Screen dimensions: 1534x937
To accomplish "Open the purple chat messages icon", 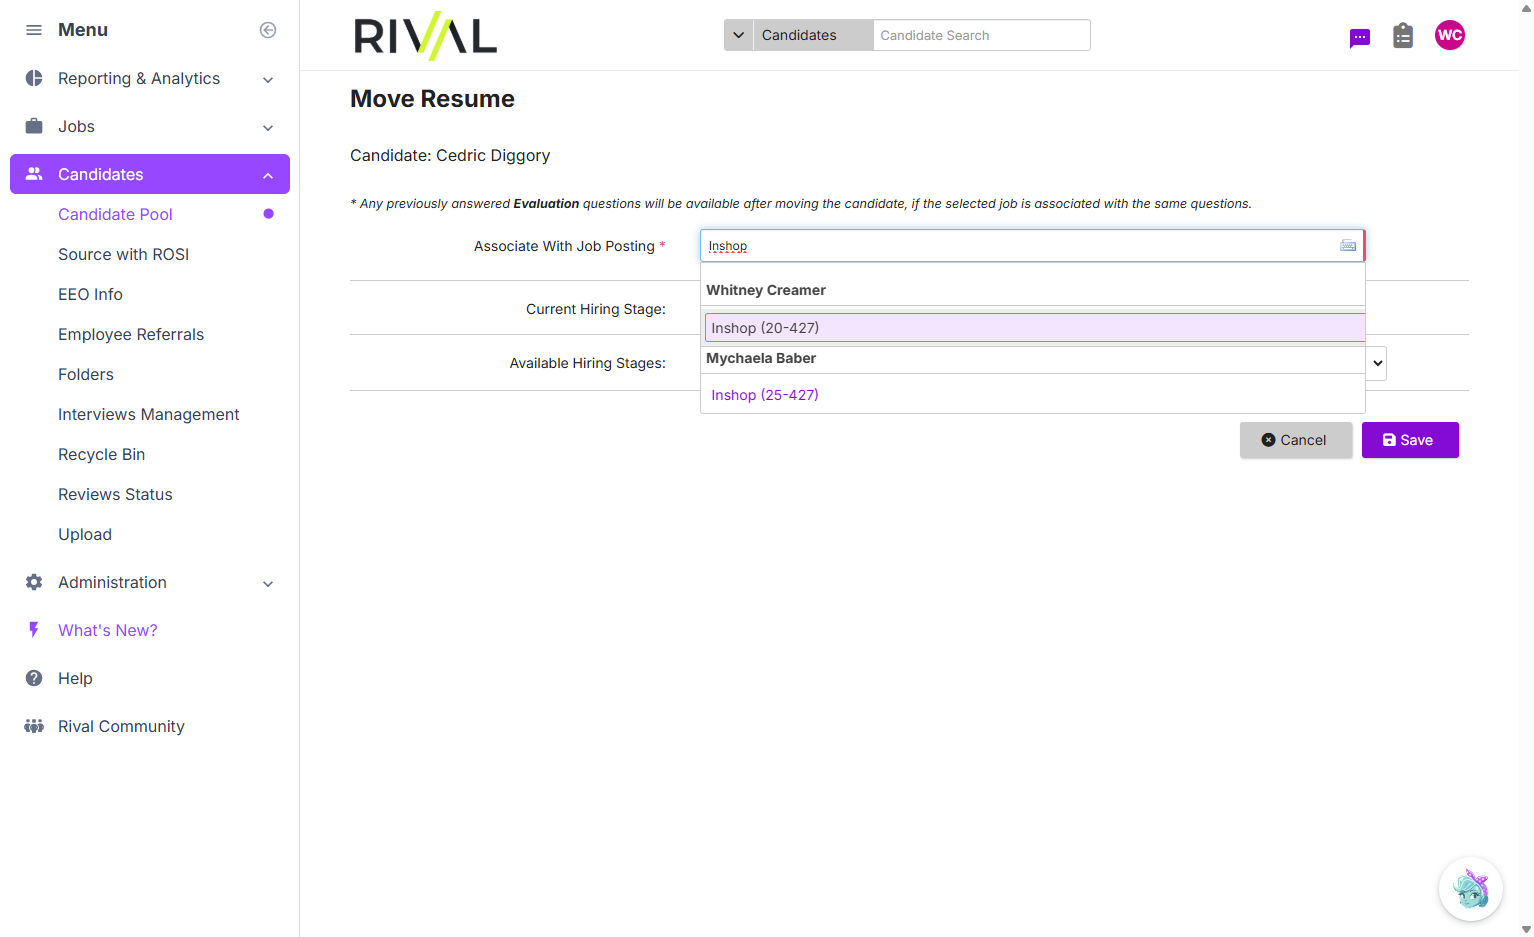I will [1360, 38].
